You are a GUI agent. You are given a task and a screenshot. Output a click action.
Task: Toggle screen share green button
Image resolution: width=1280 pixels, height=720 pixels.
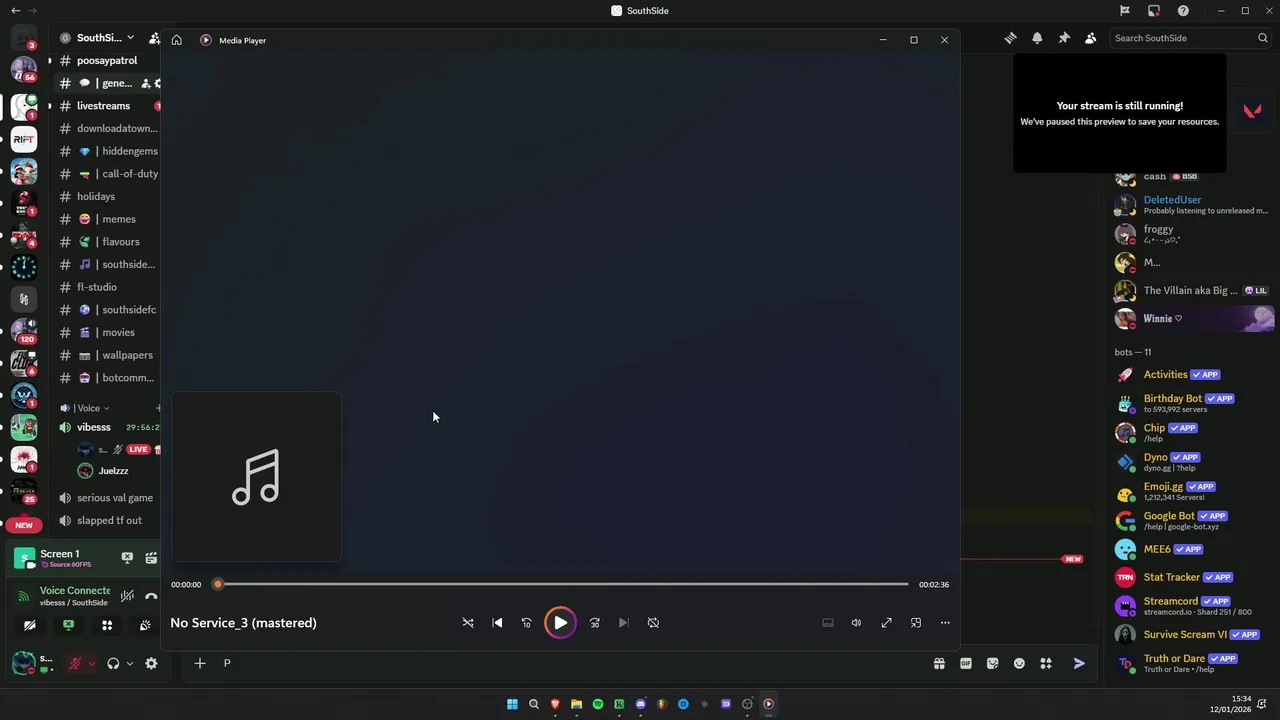[x=68, y=625]
